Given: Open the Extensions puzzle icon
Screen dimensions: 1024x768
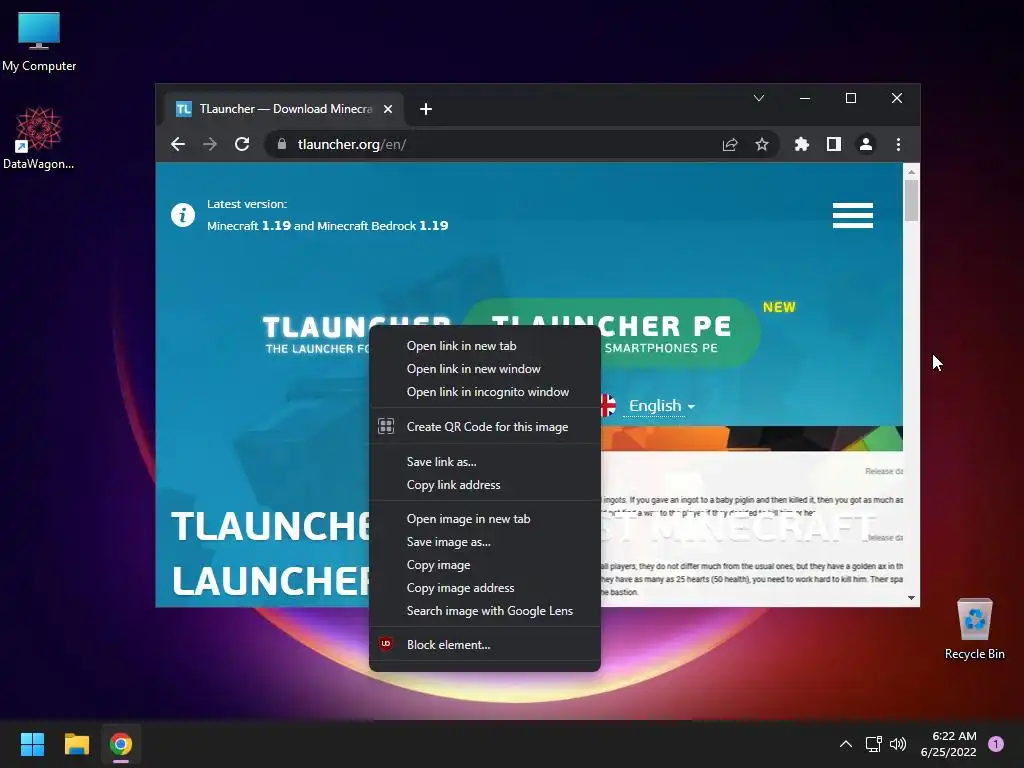Looking at the screenshot, I should tap(802, 144).
